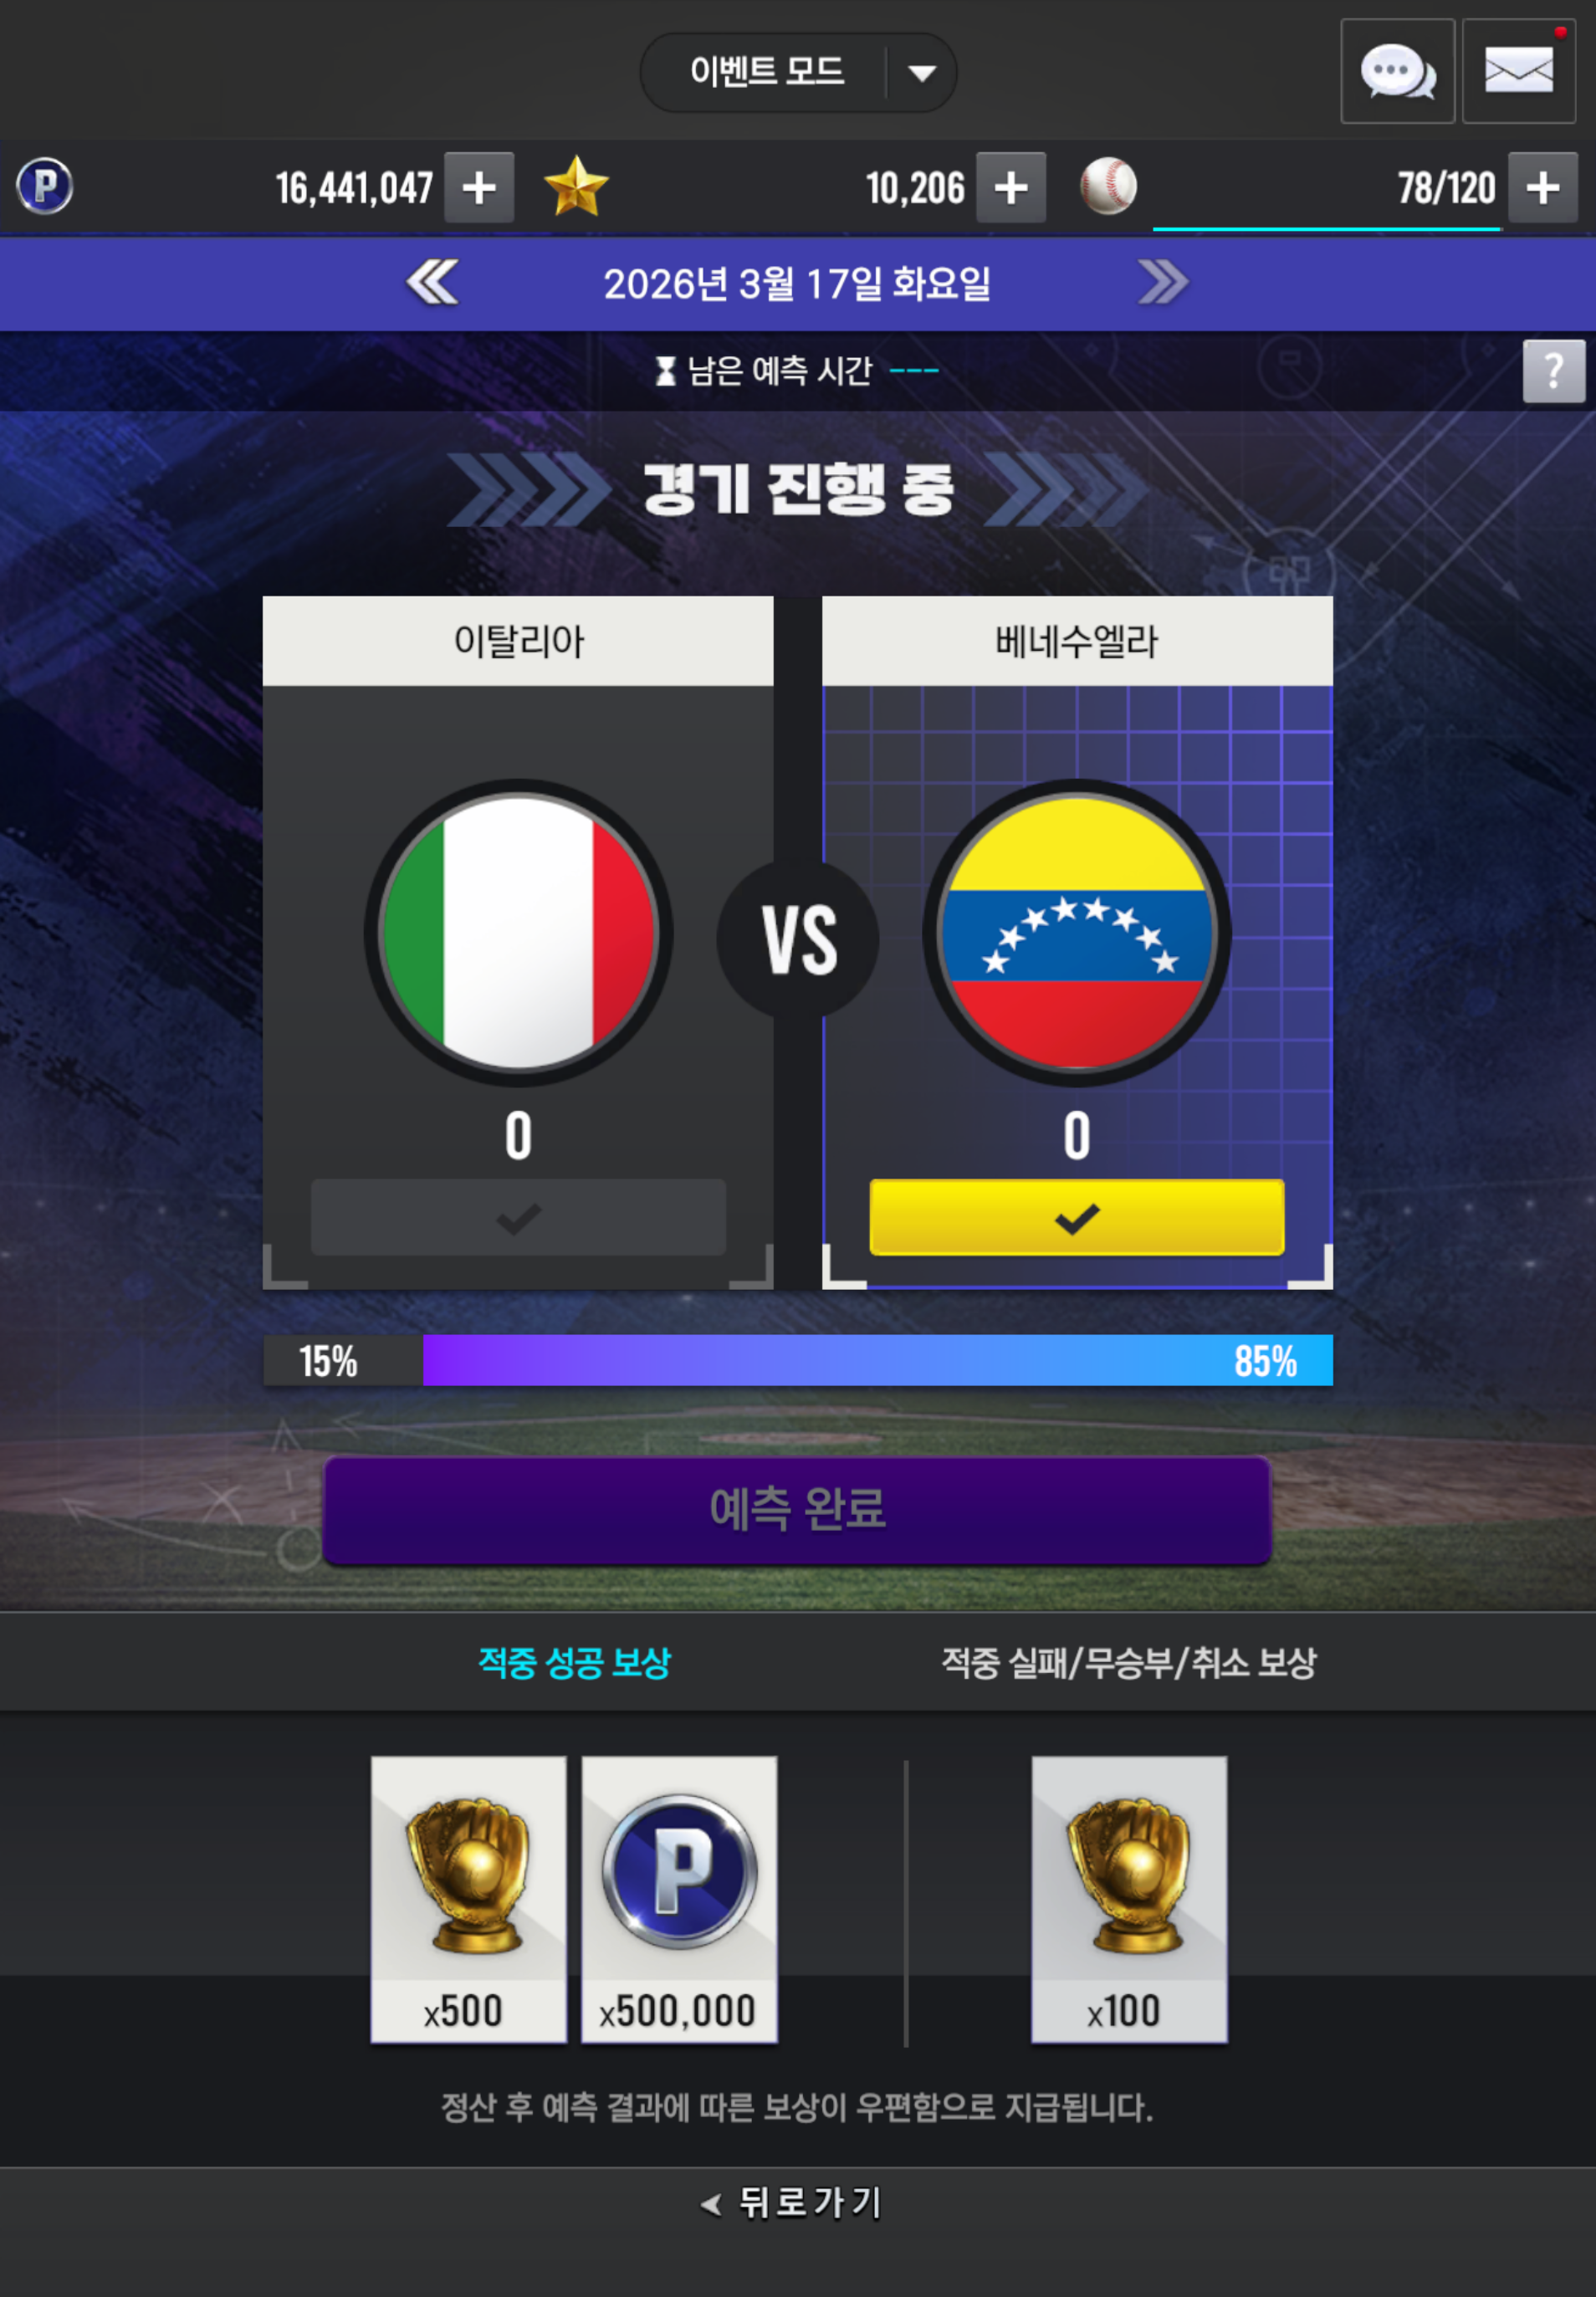Switch to 적중 성공 보상 tab
The width and height of the screenshot is (1596, 2297).
click(x=575, y=1662)
